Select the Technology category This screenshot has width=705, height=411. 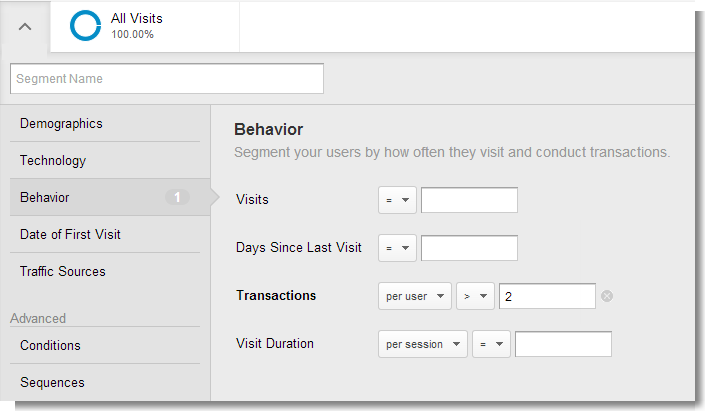click(x=53, y=161)
